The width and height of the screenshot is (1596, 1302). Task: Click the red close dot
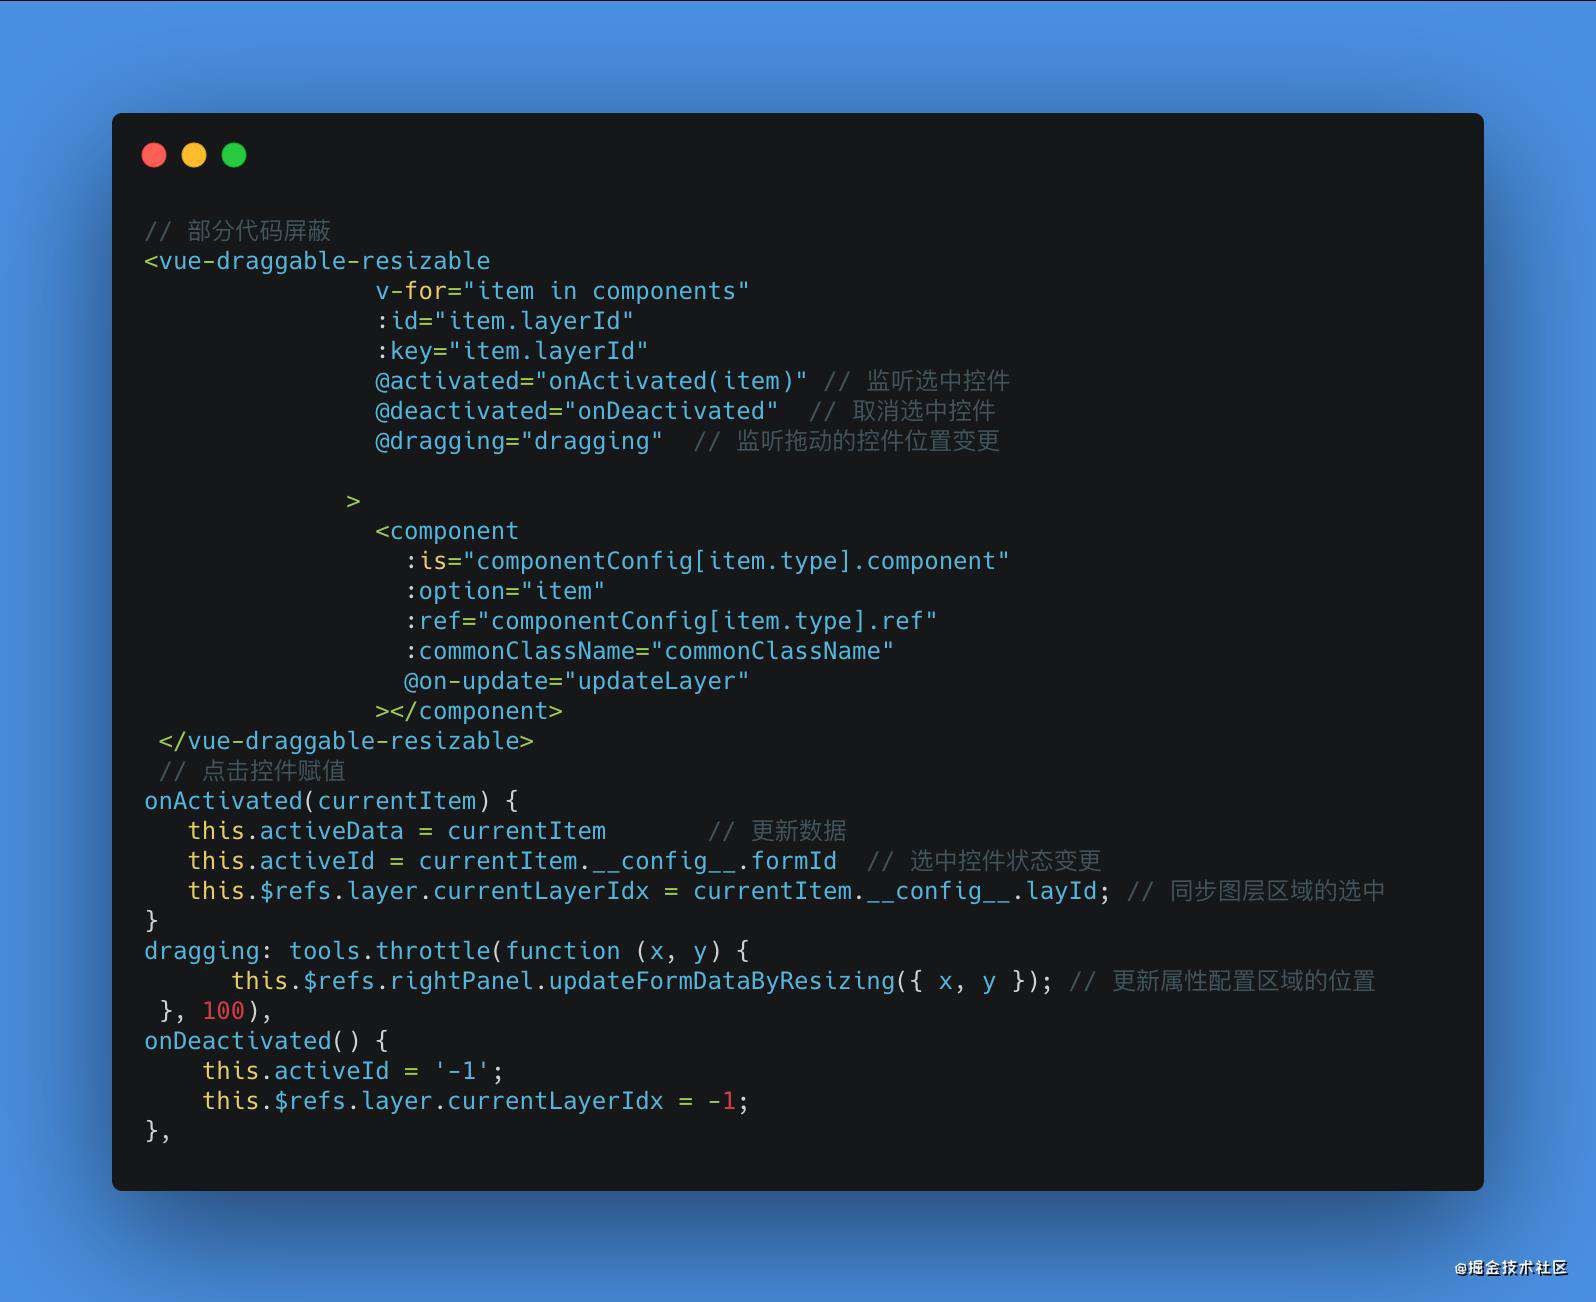(x=154, y=155)
